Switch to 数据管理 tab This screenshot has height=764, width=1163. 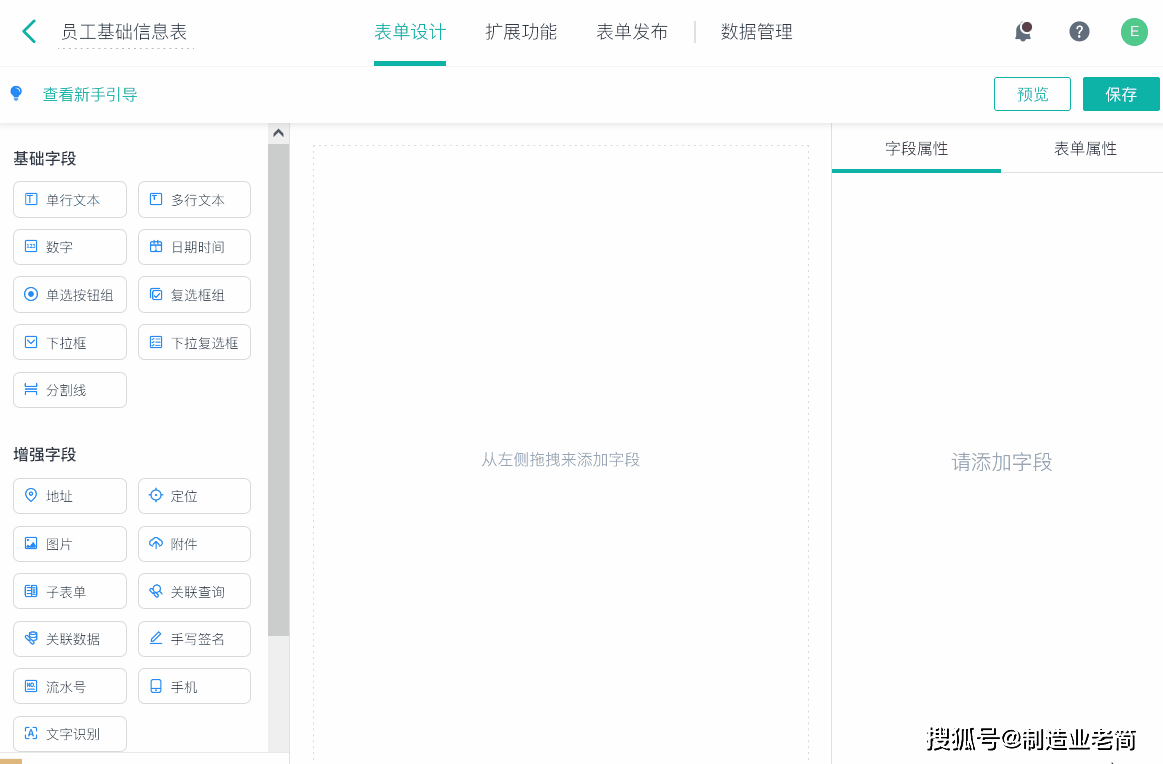click(757, 32)
